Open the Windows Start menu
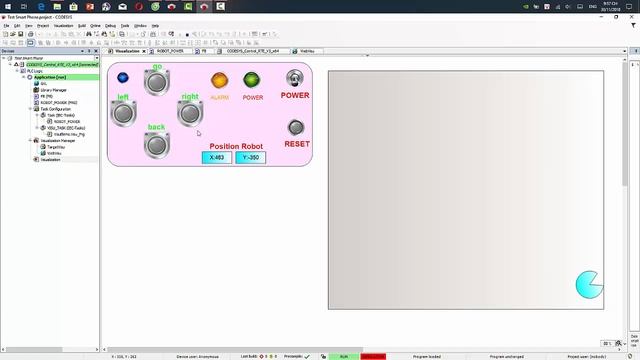Image resolution: width=640 pixels, height=360 pixels. click(8, 7)
